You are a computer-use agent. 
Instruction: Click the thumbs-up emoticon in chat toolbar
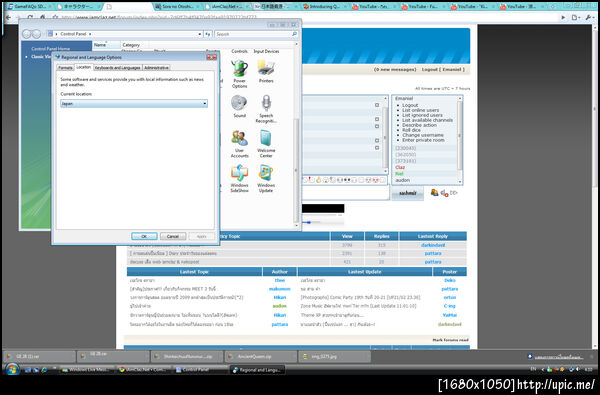(318, 180)
